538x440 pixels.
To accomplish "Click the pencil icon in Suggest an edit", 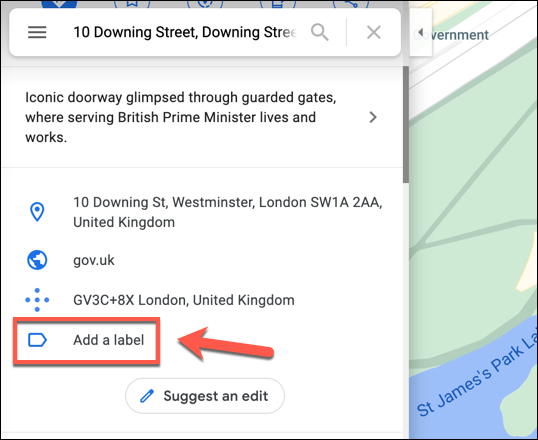I will tap(147, 396).
